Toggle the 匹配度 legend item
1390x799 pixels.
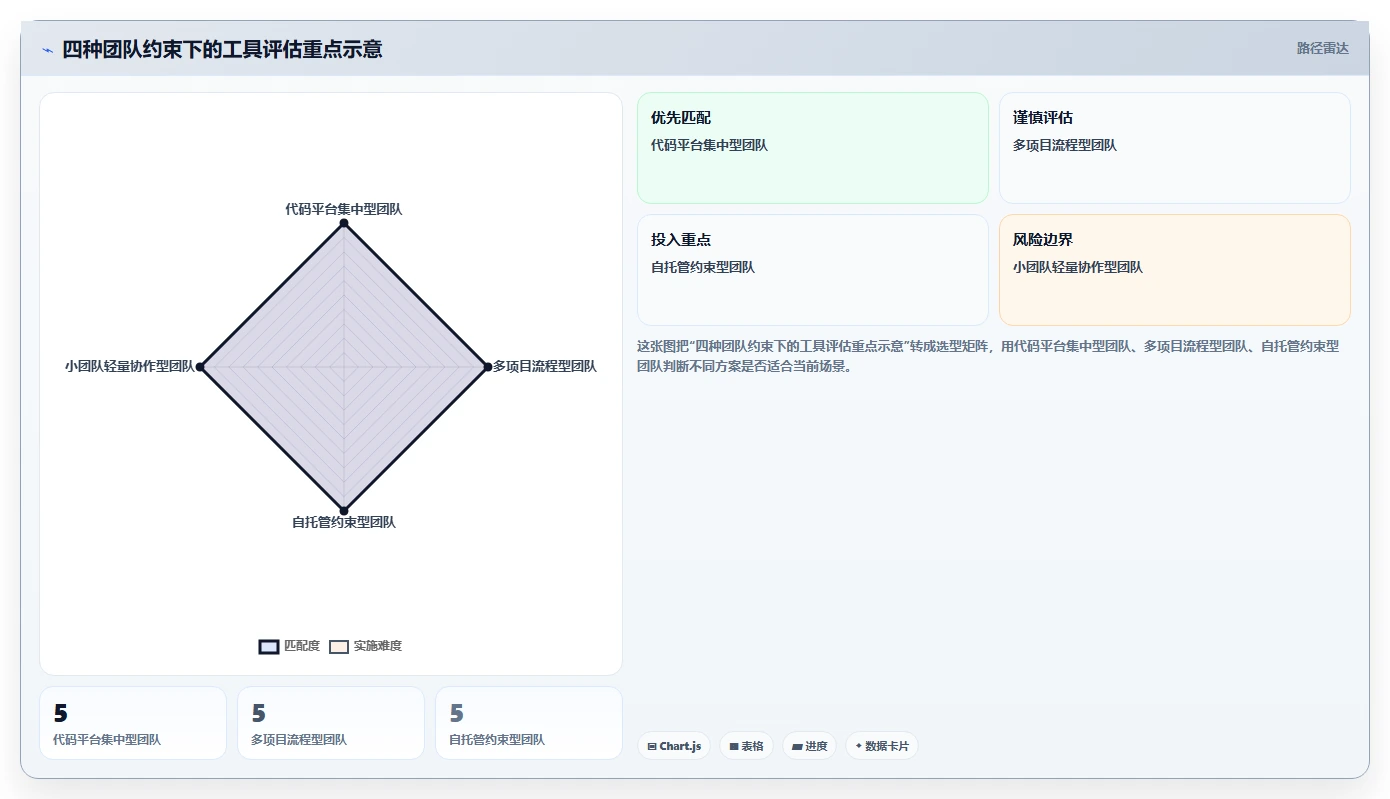289,646
